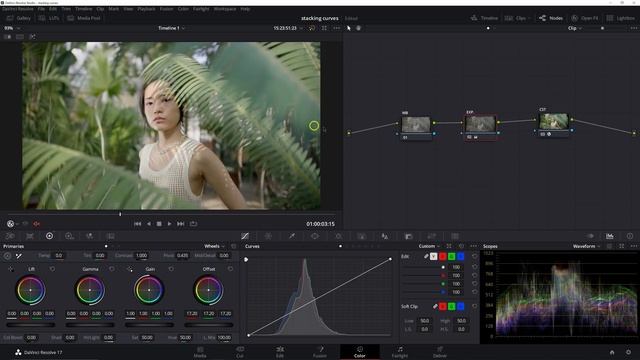The height and width of the screenshot is (360, 640).
Task: Reset the Gain color wheel
Action: (x=171, y=269)
